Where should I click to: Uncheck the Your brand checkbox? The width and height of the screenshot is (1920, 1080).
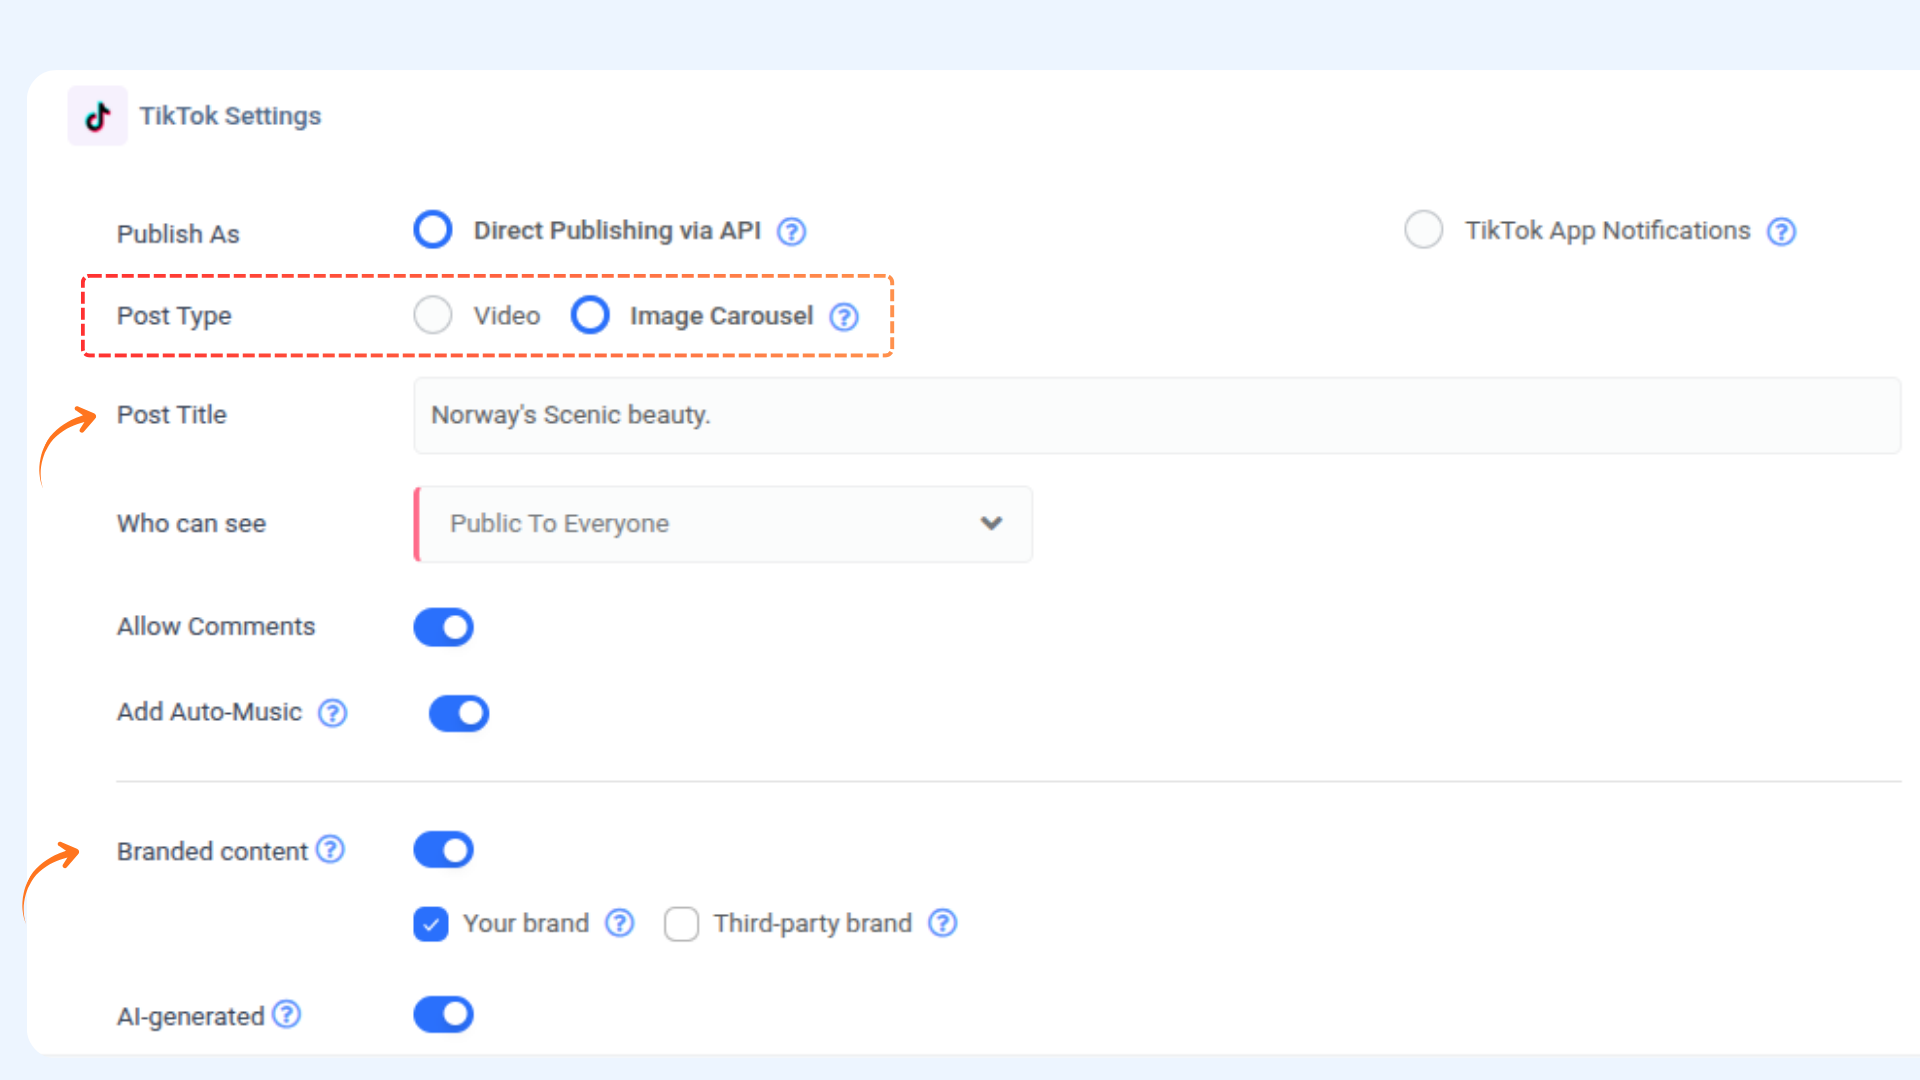coord(431,924)
